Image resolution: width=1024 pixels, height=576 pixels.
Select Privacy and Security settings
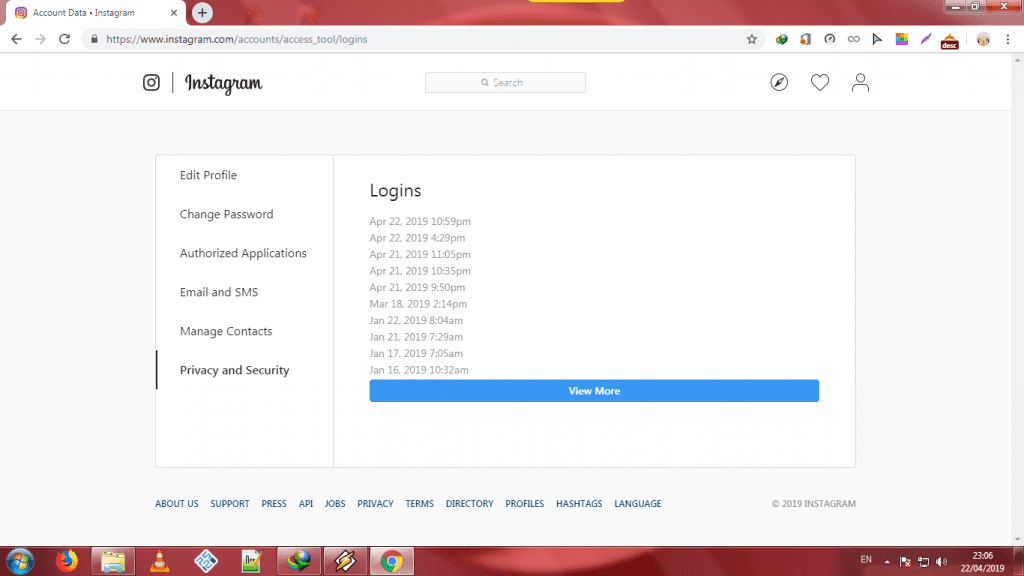[x=234, y=370]
